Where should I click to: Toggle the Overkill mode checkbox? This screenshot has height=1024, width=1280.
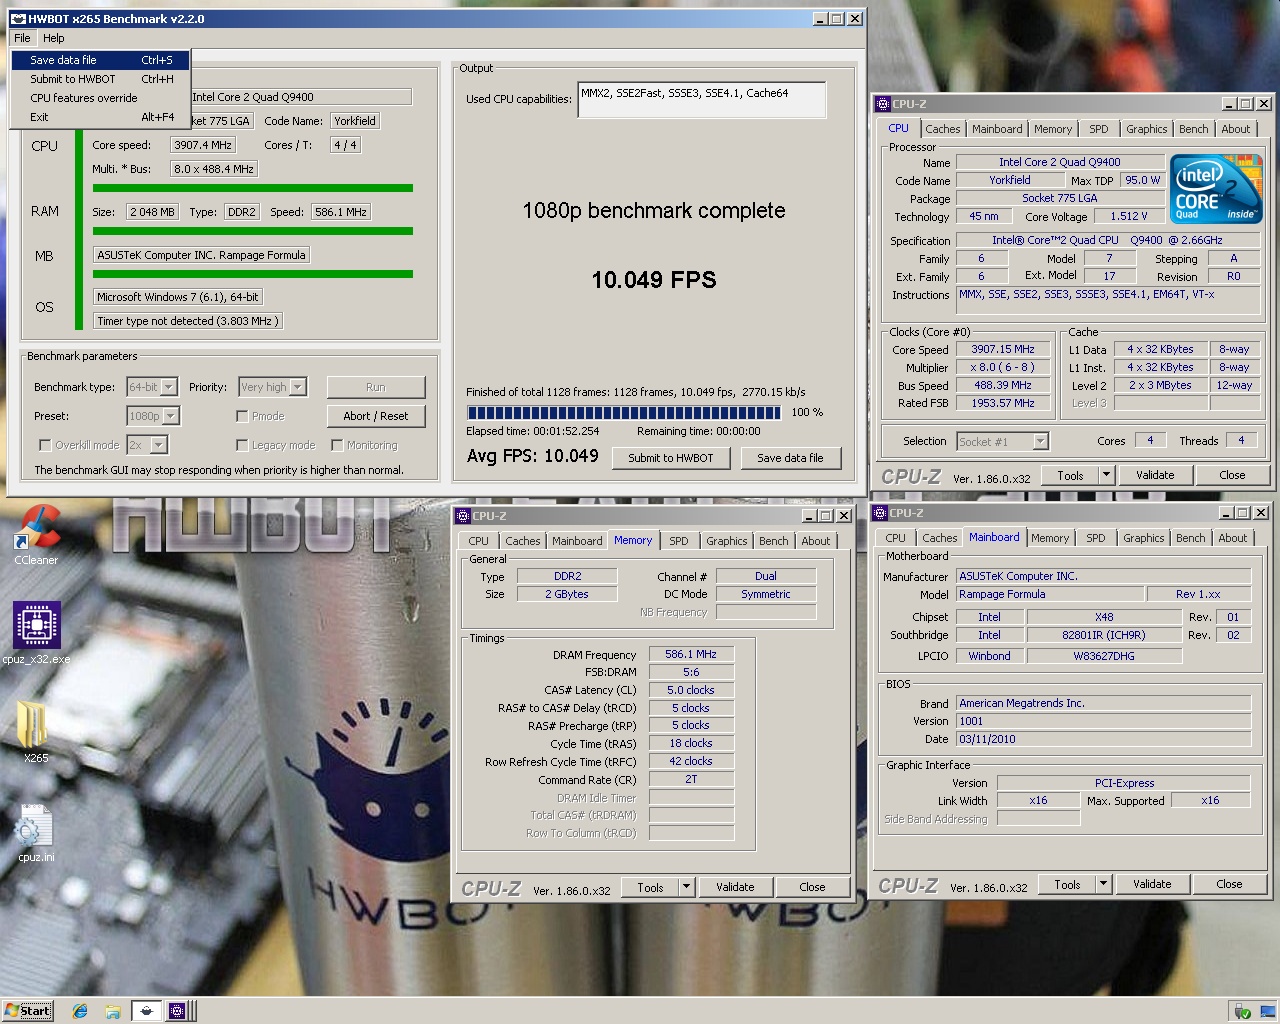(45, 445)
